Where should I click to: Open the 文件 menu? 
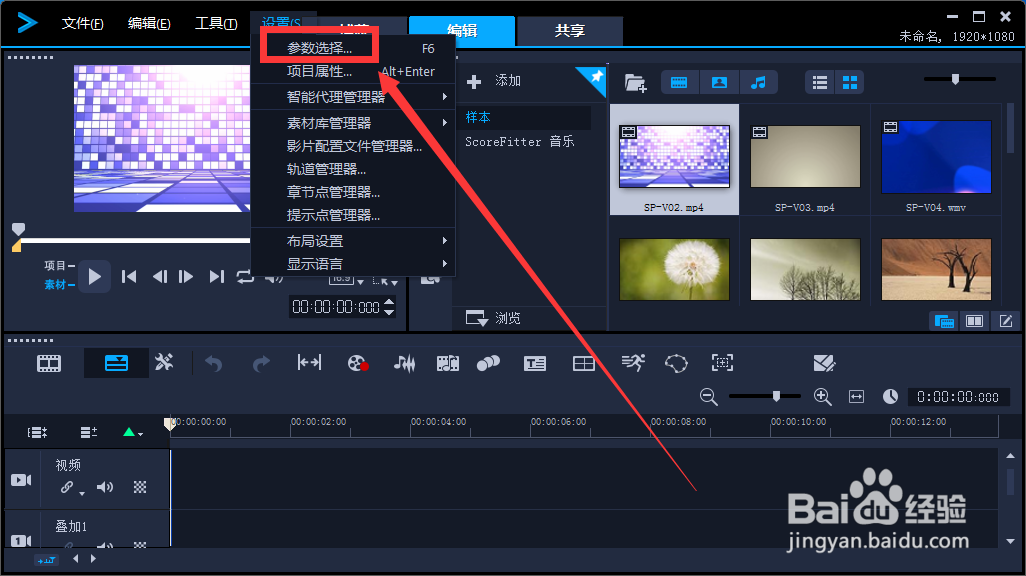tap(82, 24)
